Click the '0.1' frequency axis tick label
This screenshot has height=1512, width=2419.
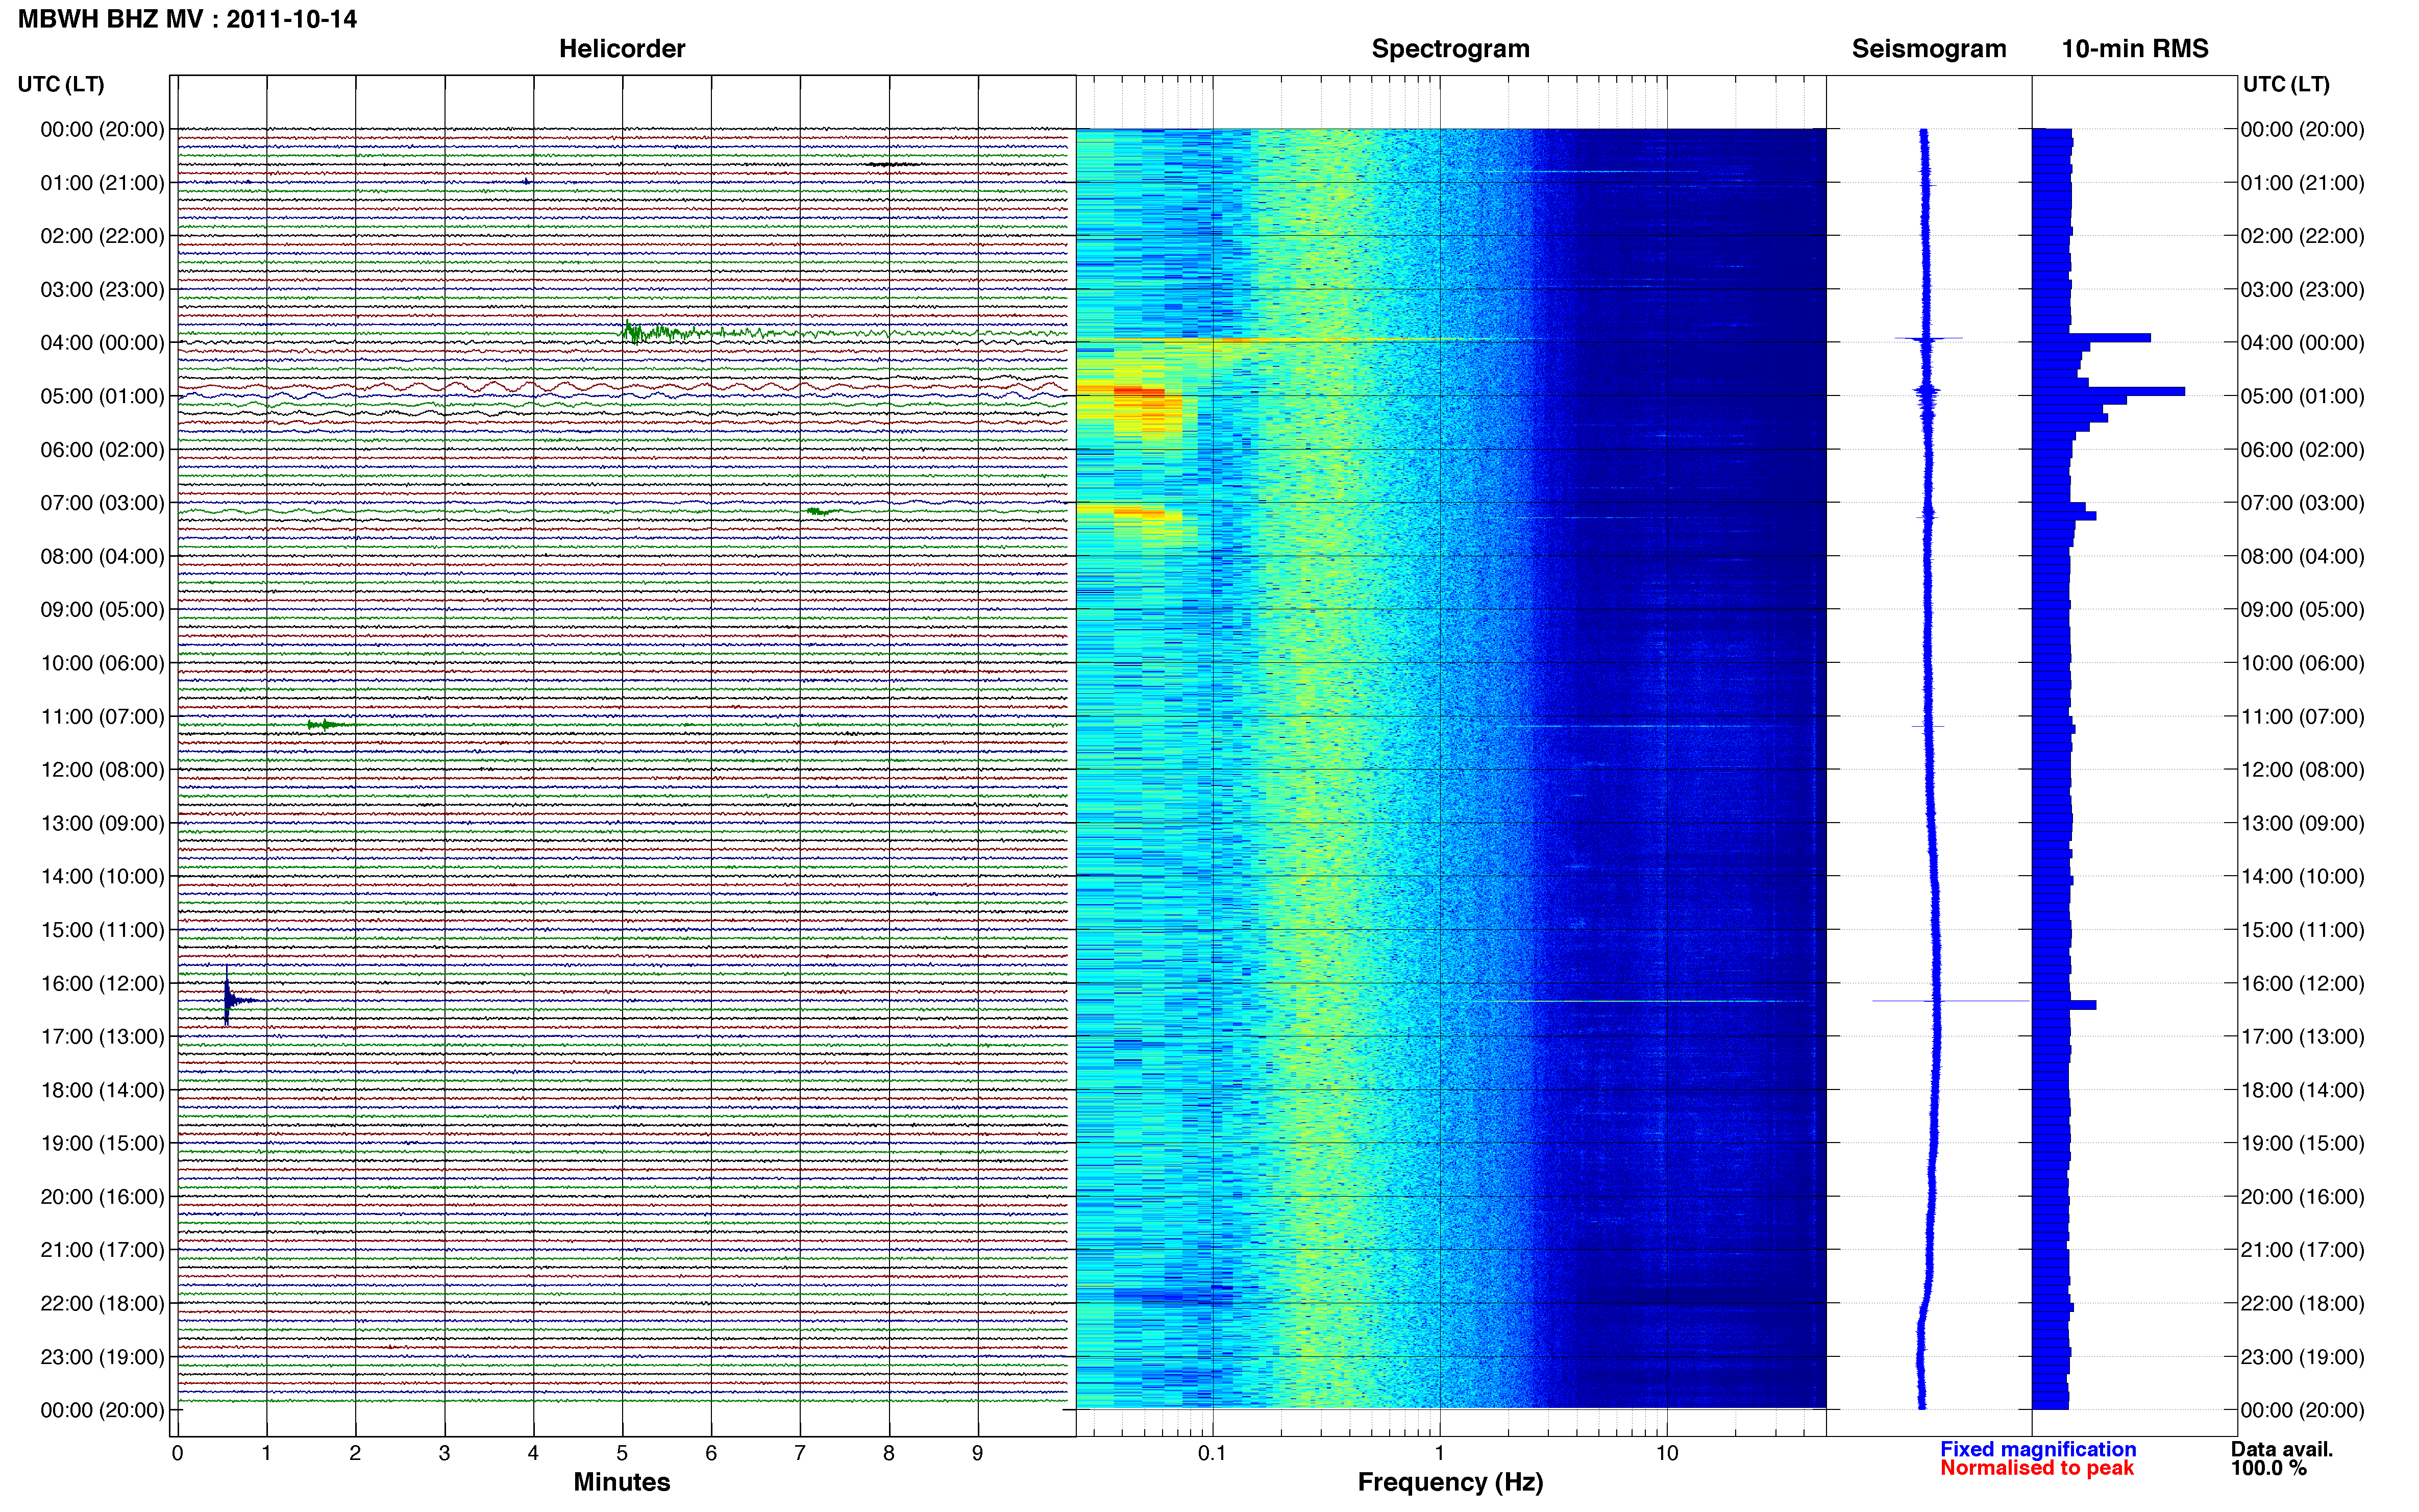1212,1453
